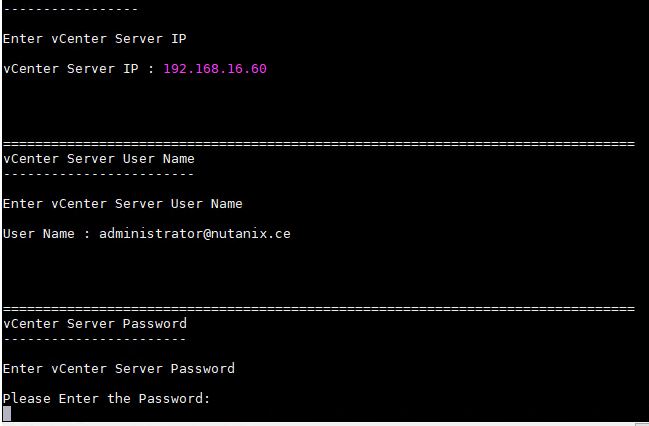The width and height of the screenshot is (649, 426).
Task: Click the horizontal bar beneath the terminal
Action: click(x=318, y=424)
